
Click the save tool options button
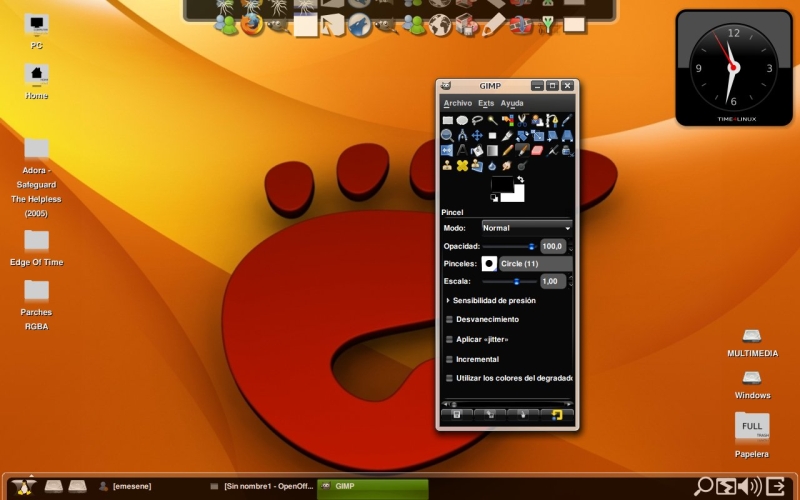pyautogui.click(x=457, y=415)
